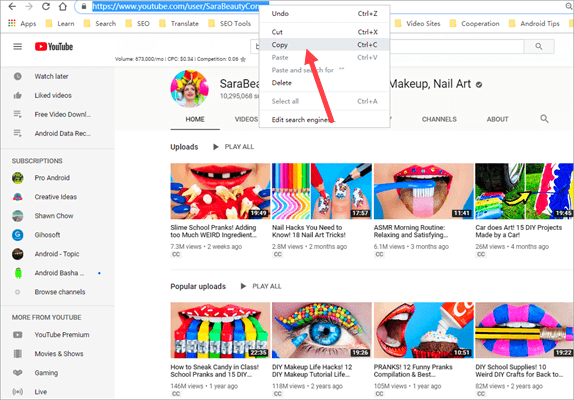Open the Pro Android subscription
The width and height of the screenshot is (574, 400).
click(x=52, y=177)
